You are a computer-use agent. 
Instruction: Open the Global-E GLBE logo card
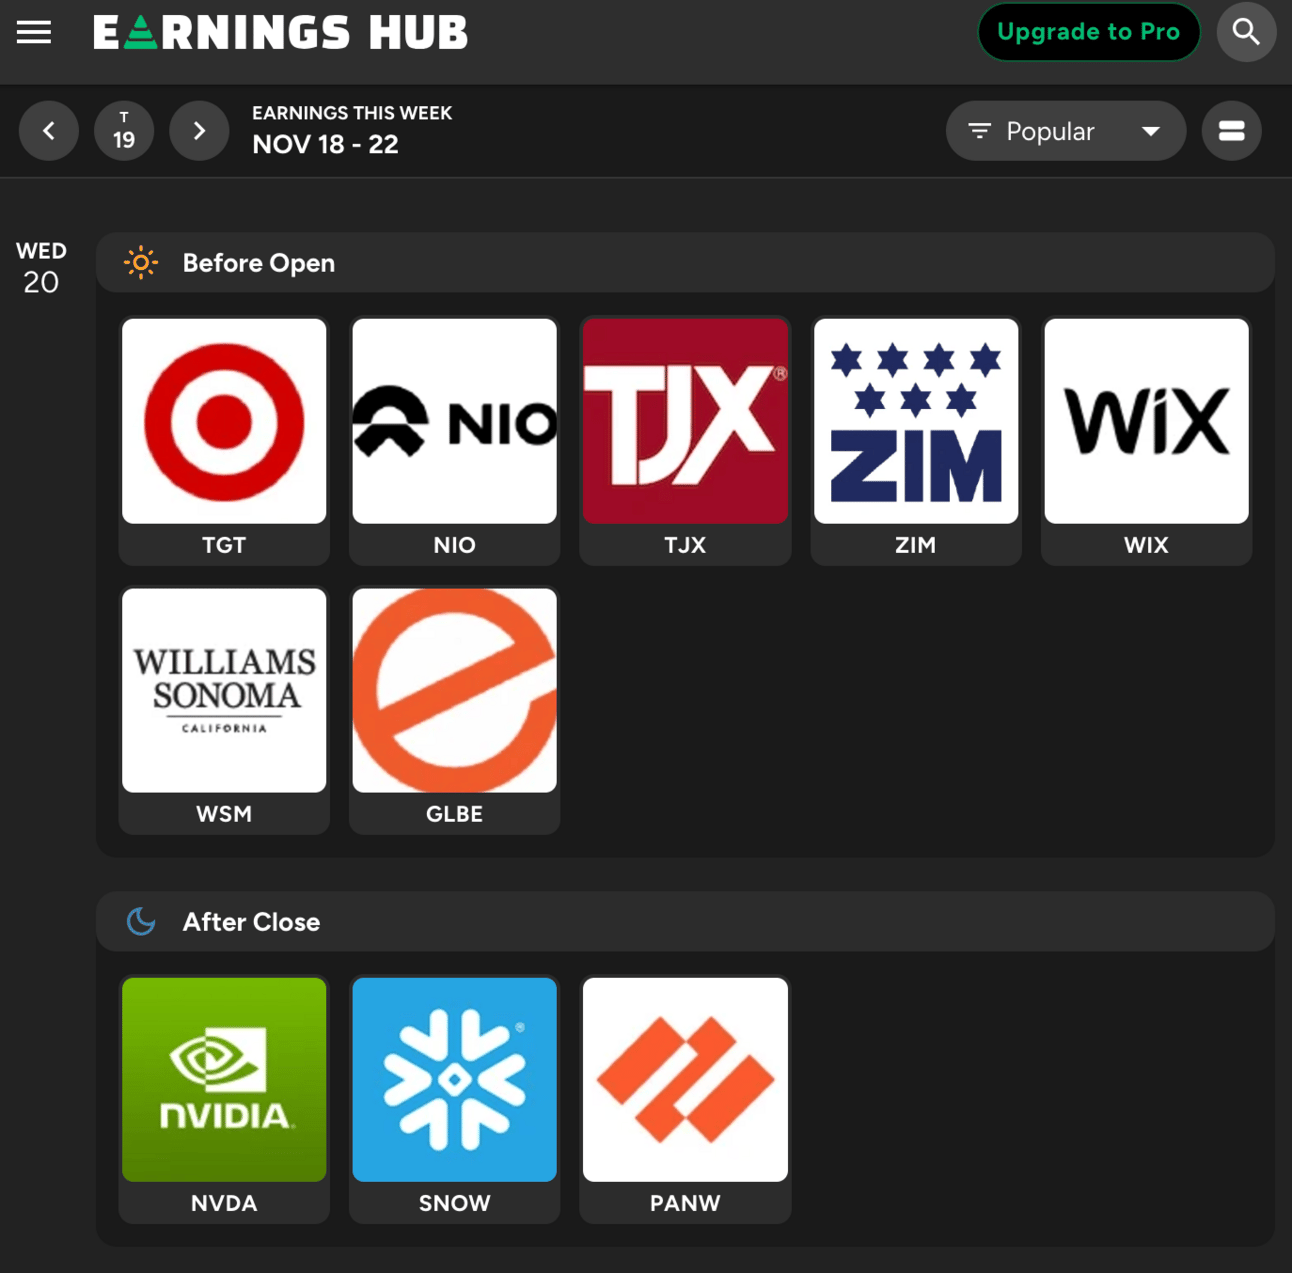coord(455,710)
